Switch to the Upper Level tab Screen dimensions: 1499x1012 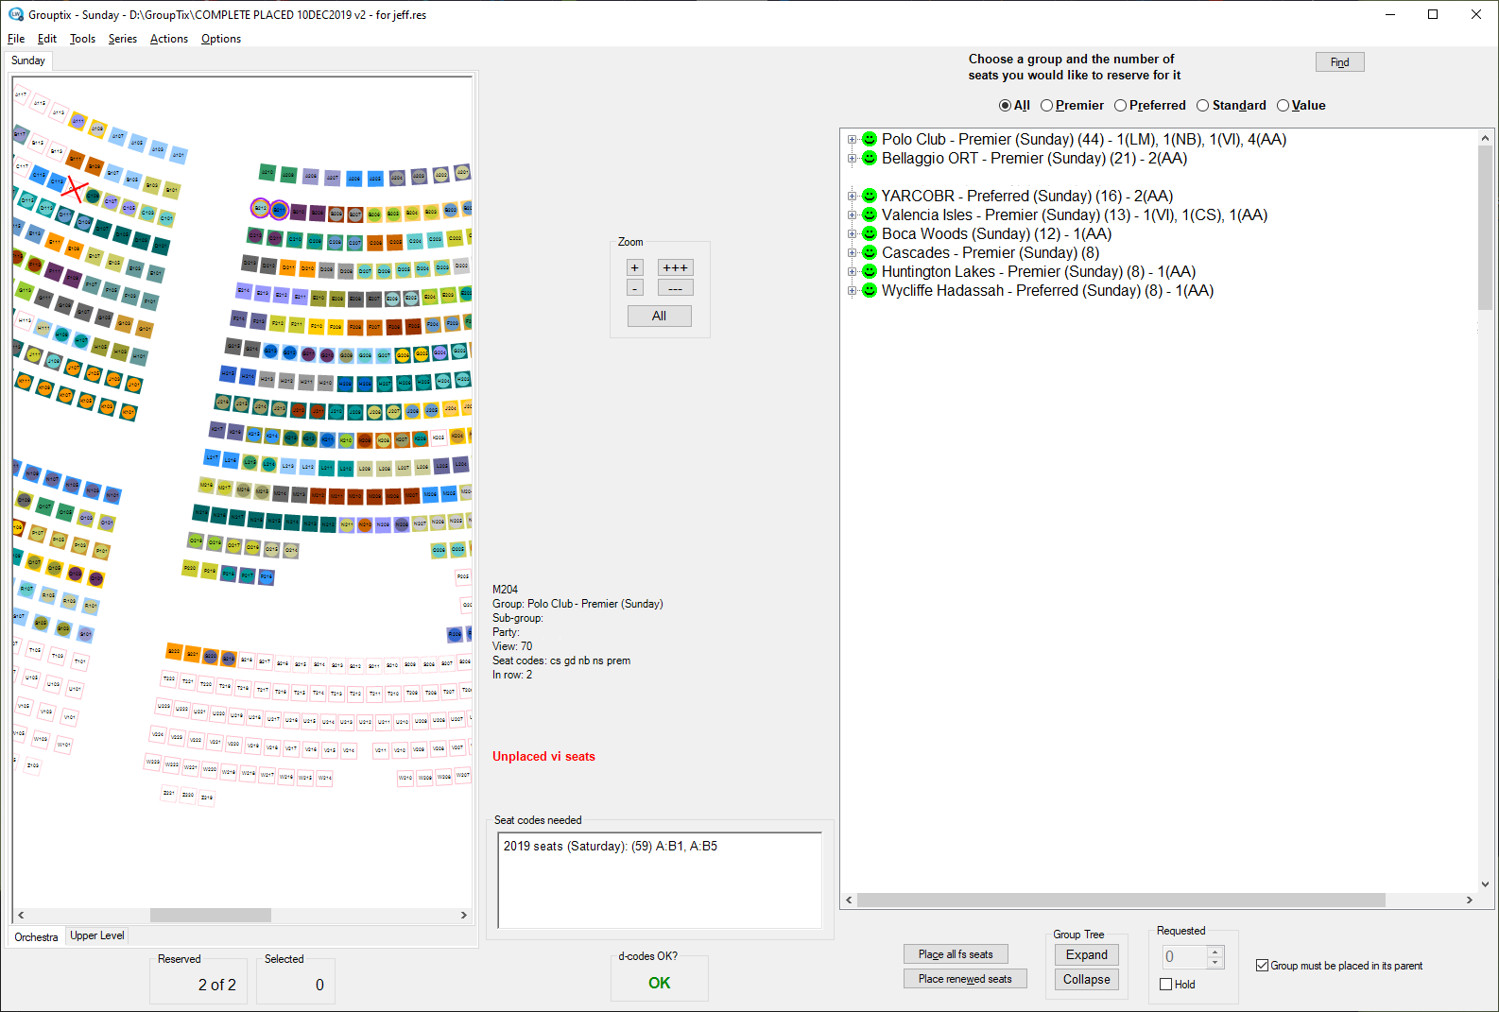pos(96,935)
